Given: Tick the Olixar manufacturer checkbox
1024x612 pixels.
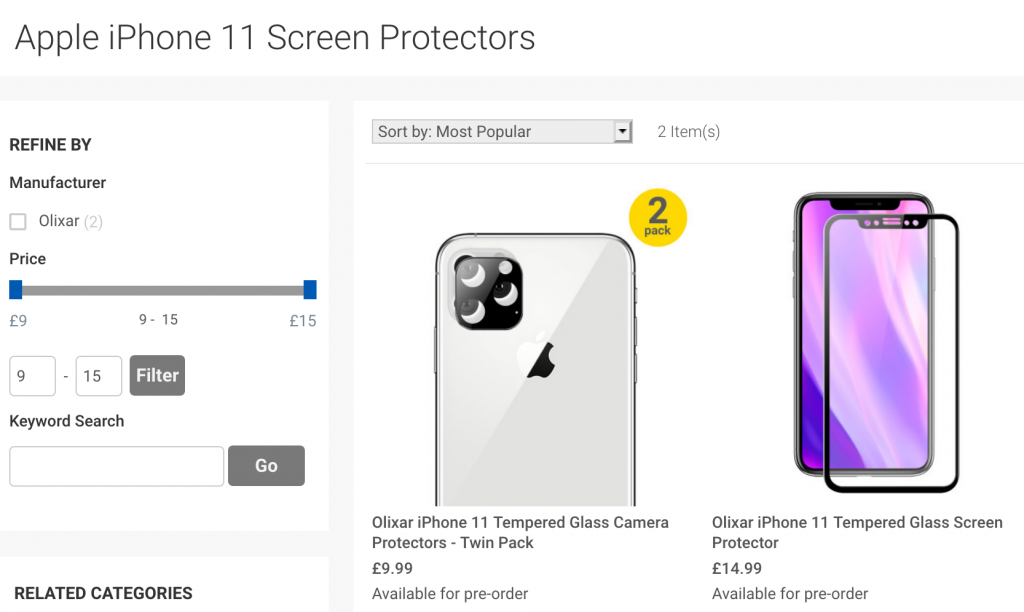Looking at the screenshot, I should pyautogui.click(x=18, y=221).
